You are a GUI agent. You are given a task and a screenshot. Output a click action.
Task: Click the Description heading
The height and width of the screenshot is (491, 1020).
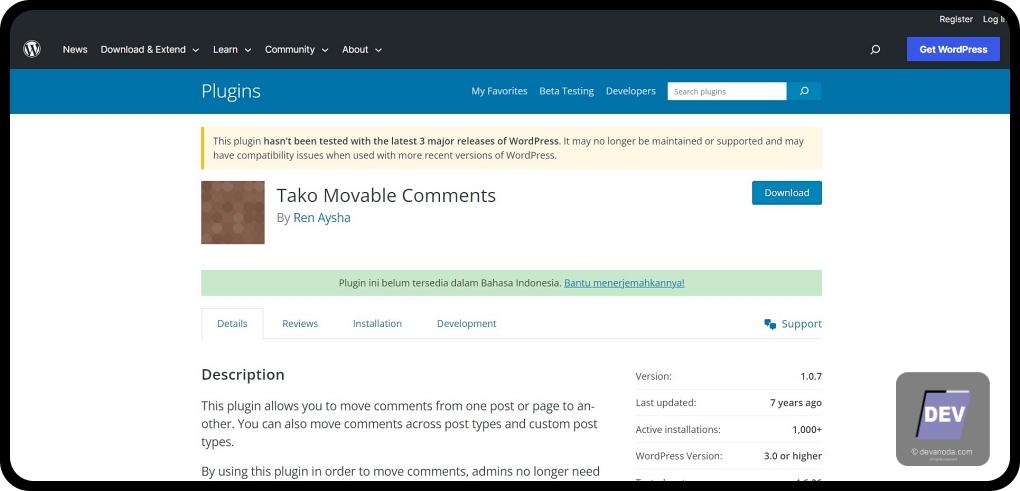click(x=243, y=375)
